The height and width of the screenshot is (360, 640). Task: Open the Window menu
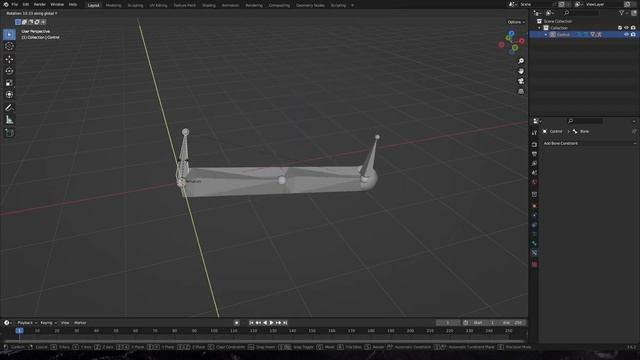coord(57,4)
